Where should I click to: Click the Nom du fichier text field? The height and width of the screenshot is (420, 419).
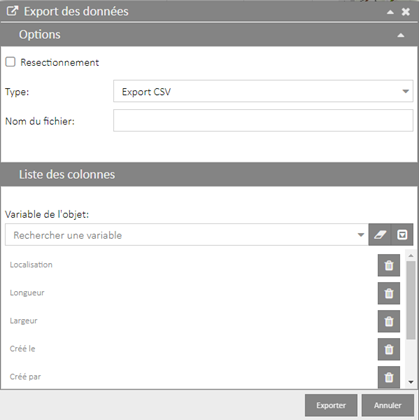pos(263,120)
